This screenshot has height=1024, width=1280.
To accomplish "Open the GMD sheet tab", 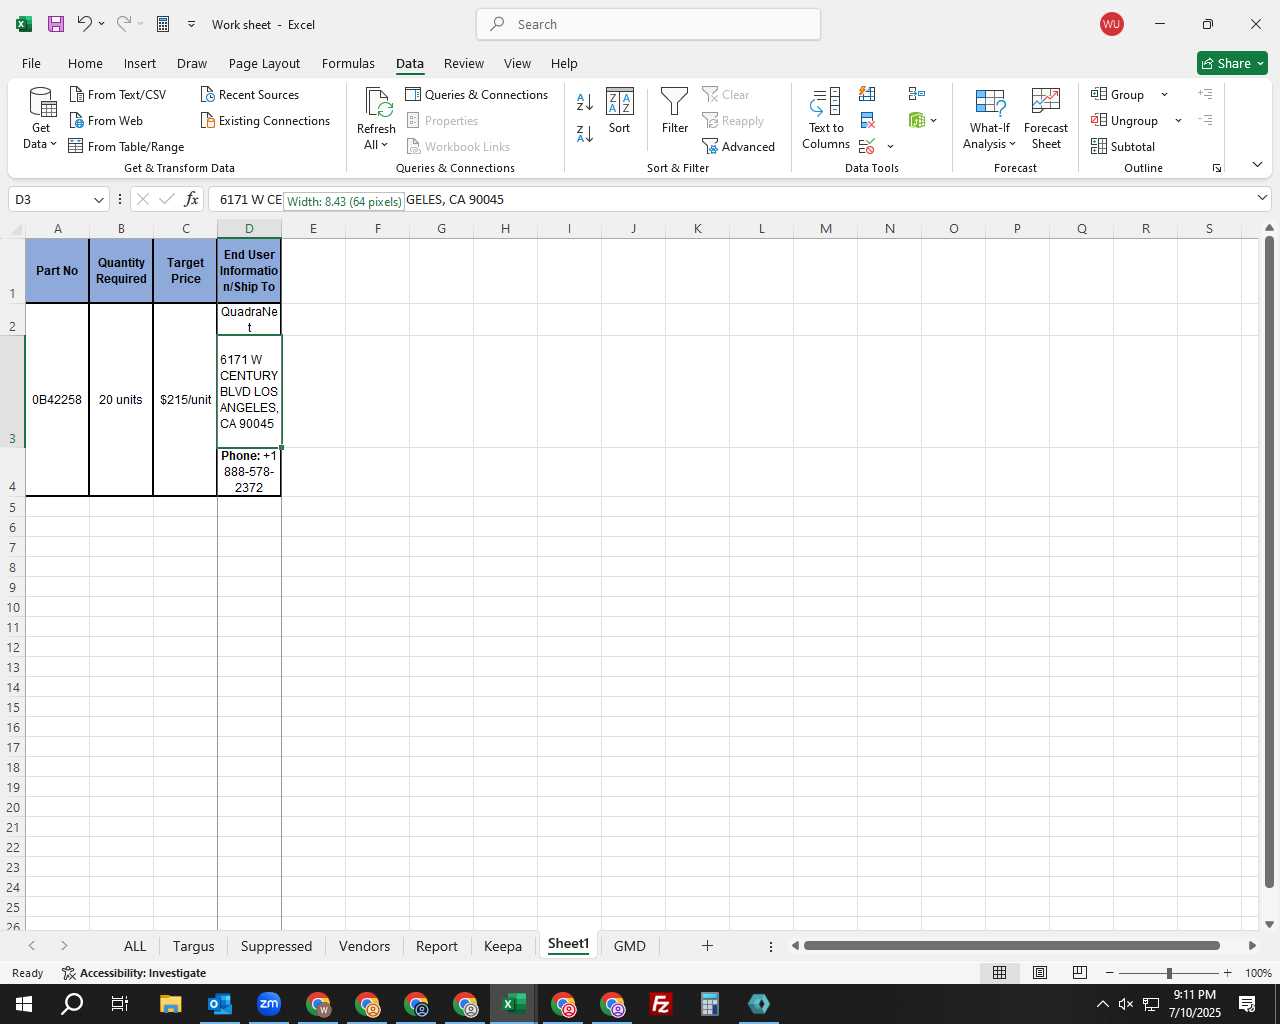I will (x=629, y=946).
